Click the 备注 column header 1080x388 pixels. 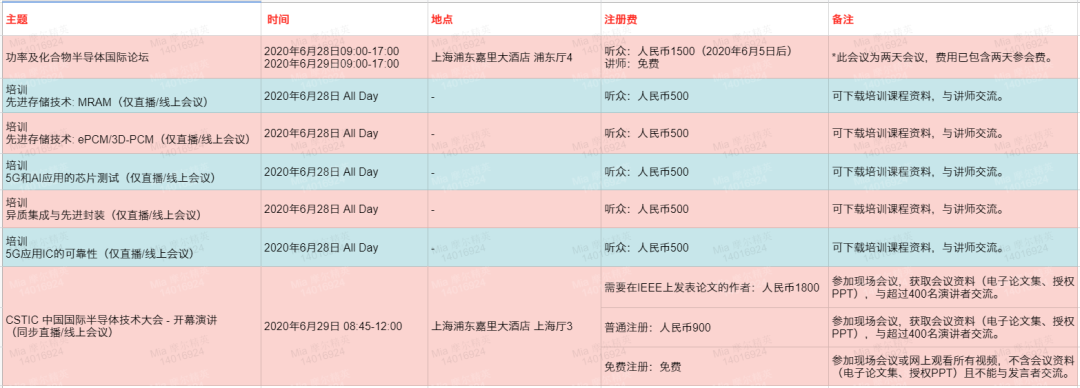[x=954, y=19]
